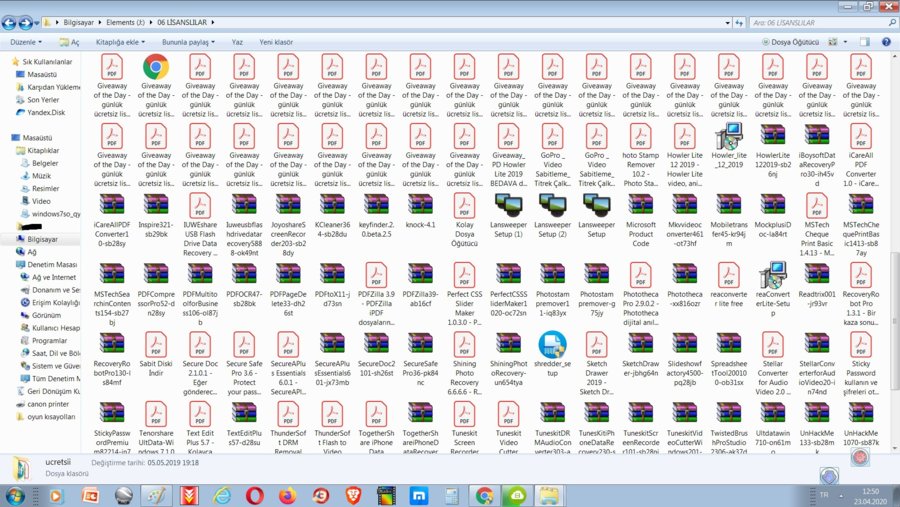Expand the view options dropdown arrow

point(845,42)
